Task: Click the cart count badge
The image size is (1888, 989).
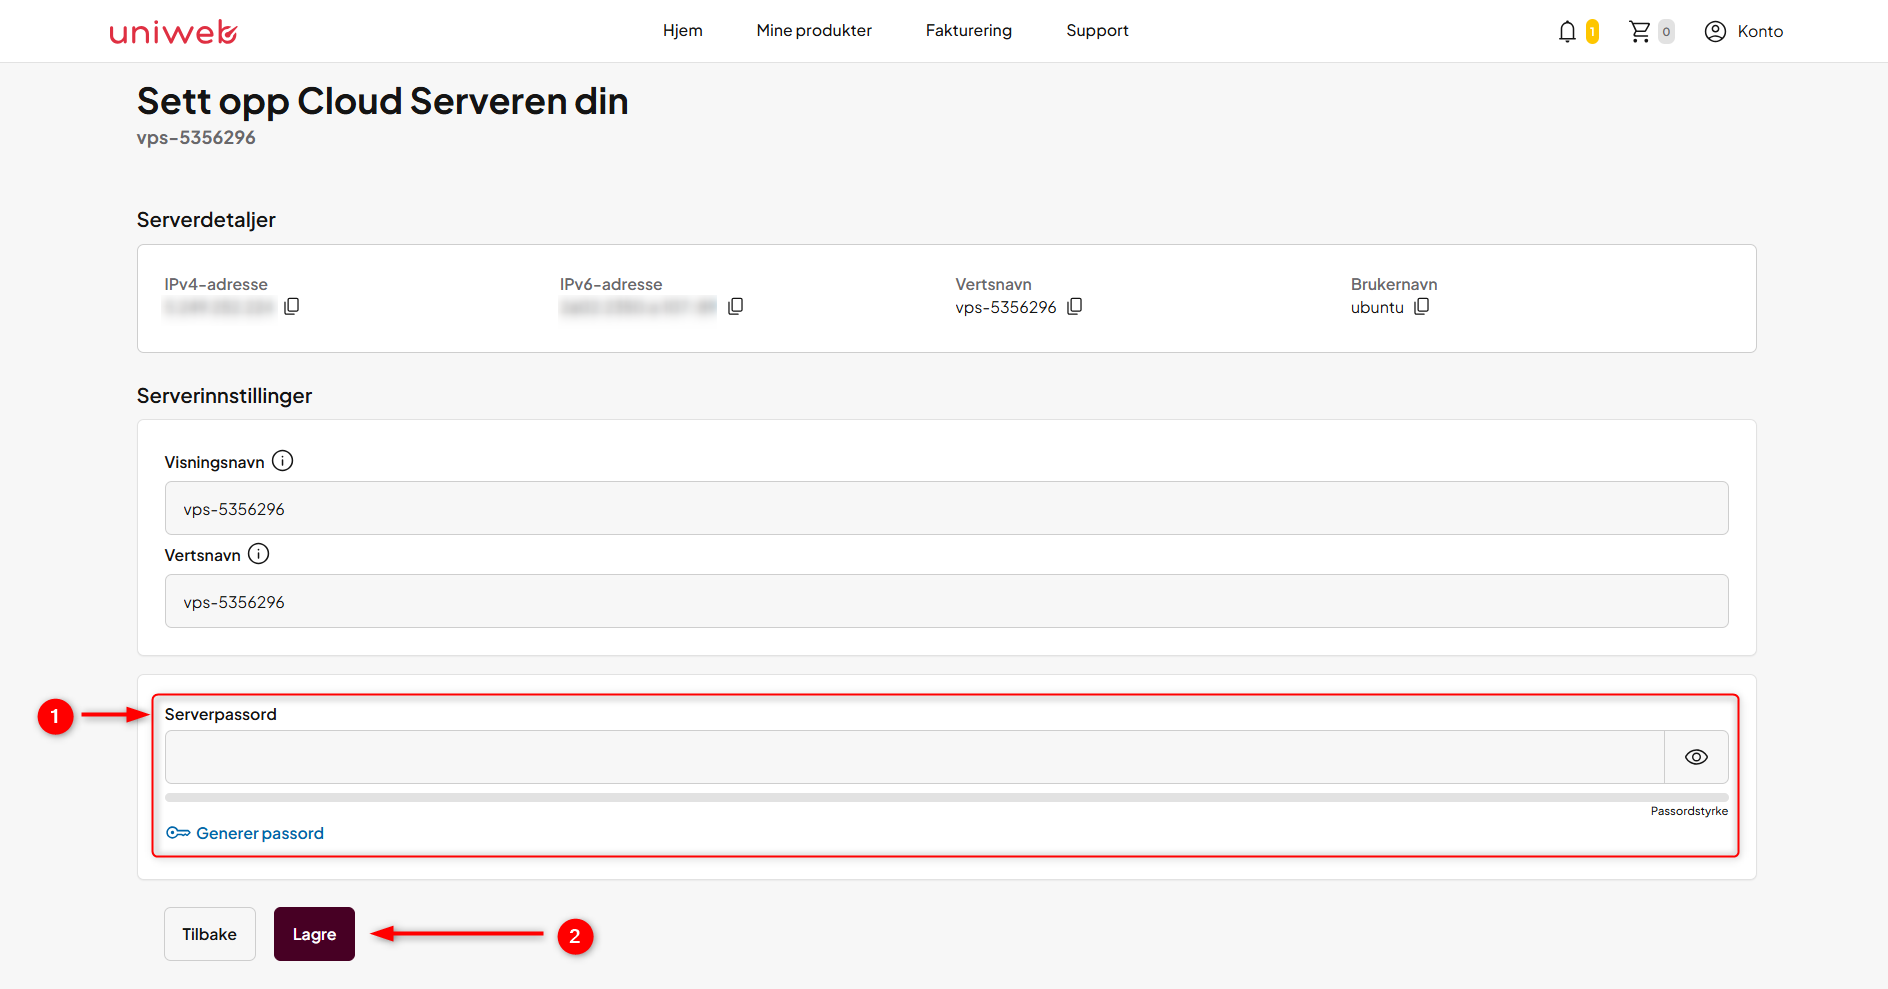Action: coord(1666,32)
